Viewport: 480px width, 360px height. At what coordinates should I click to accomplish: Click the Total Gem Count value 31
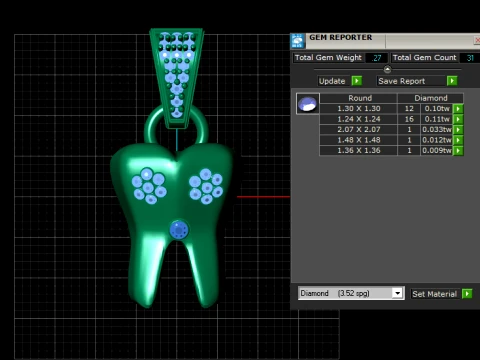(470, 58)
